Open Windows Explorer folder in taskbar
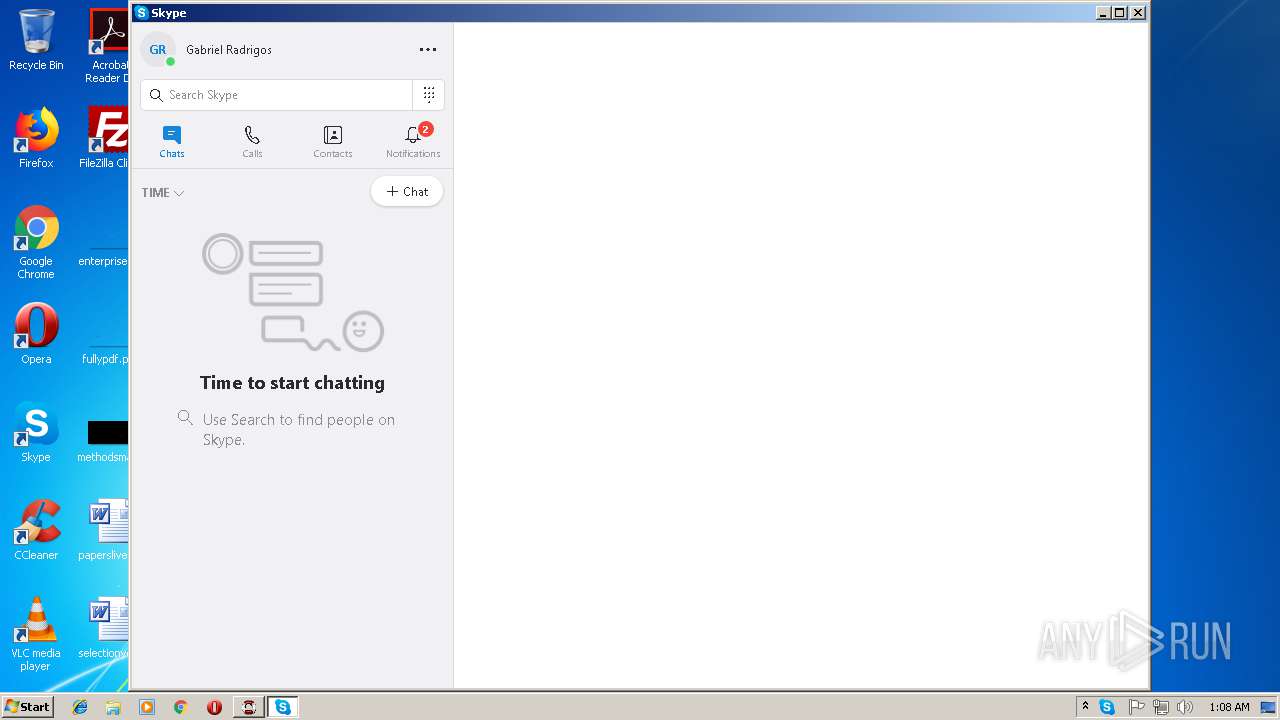The width and height of the screenshot is (1280, 720). (x=113, y=707)
